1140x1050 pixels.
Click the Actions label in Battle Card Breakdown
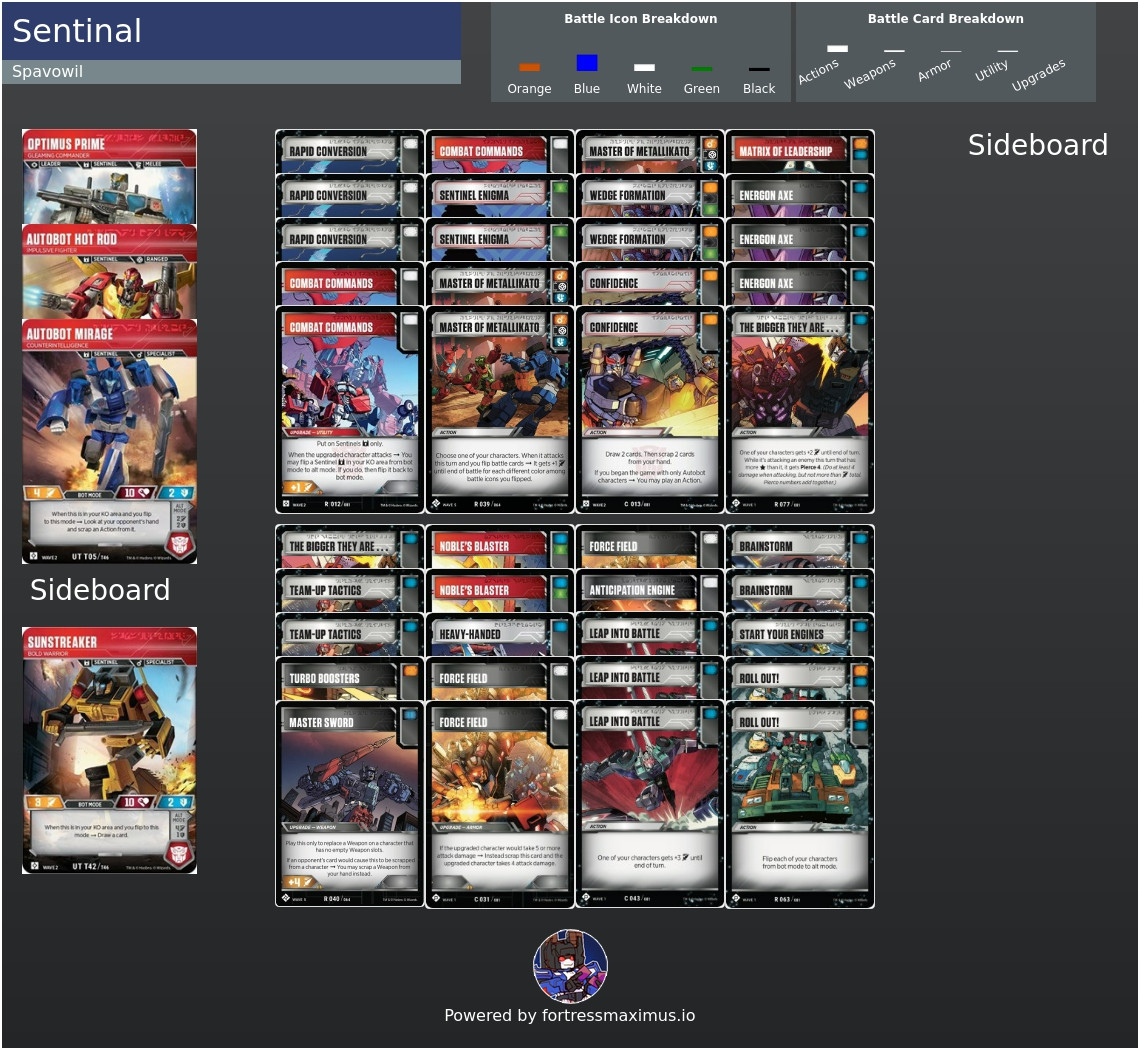point(819,71)
